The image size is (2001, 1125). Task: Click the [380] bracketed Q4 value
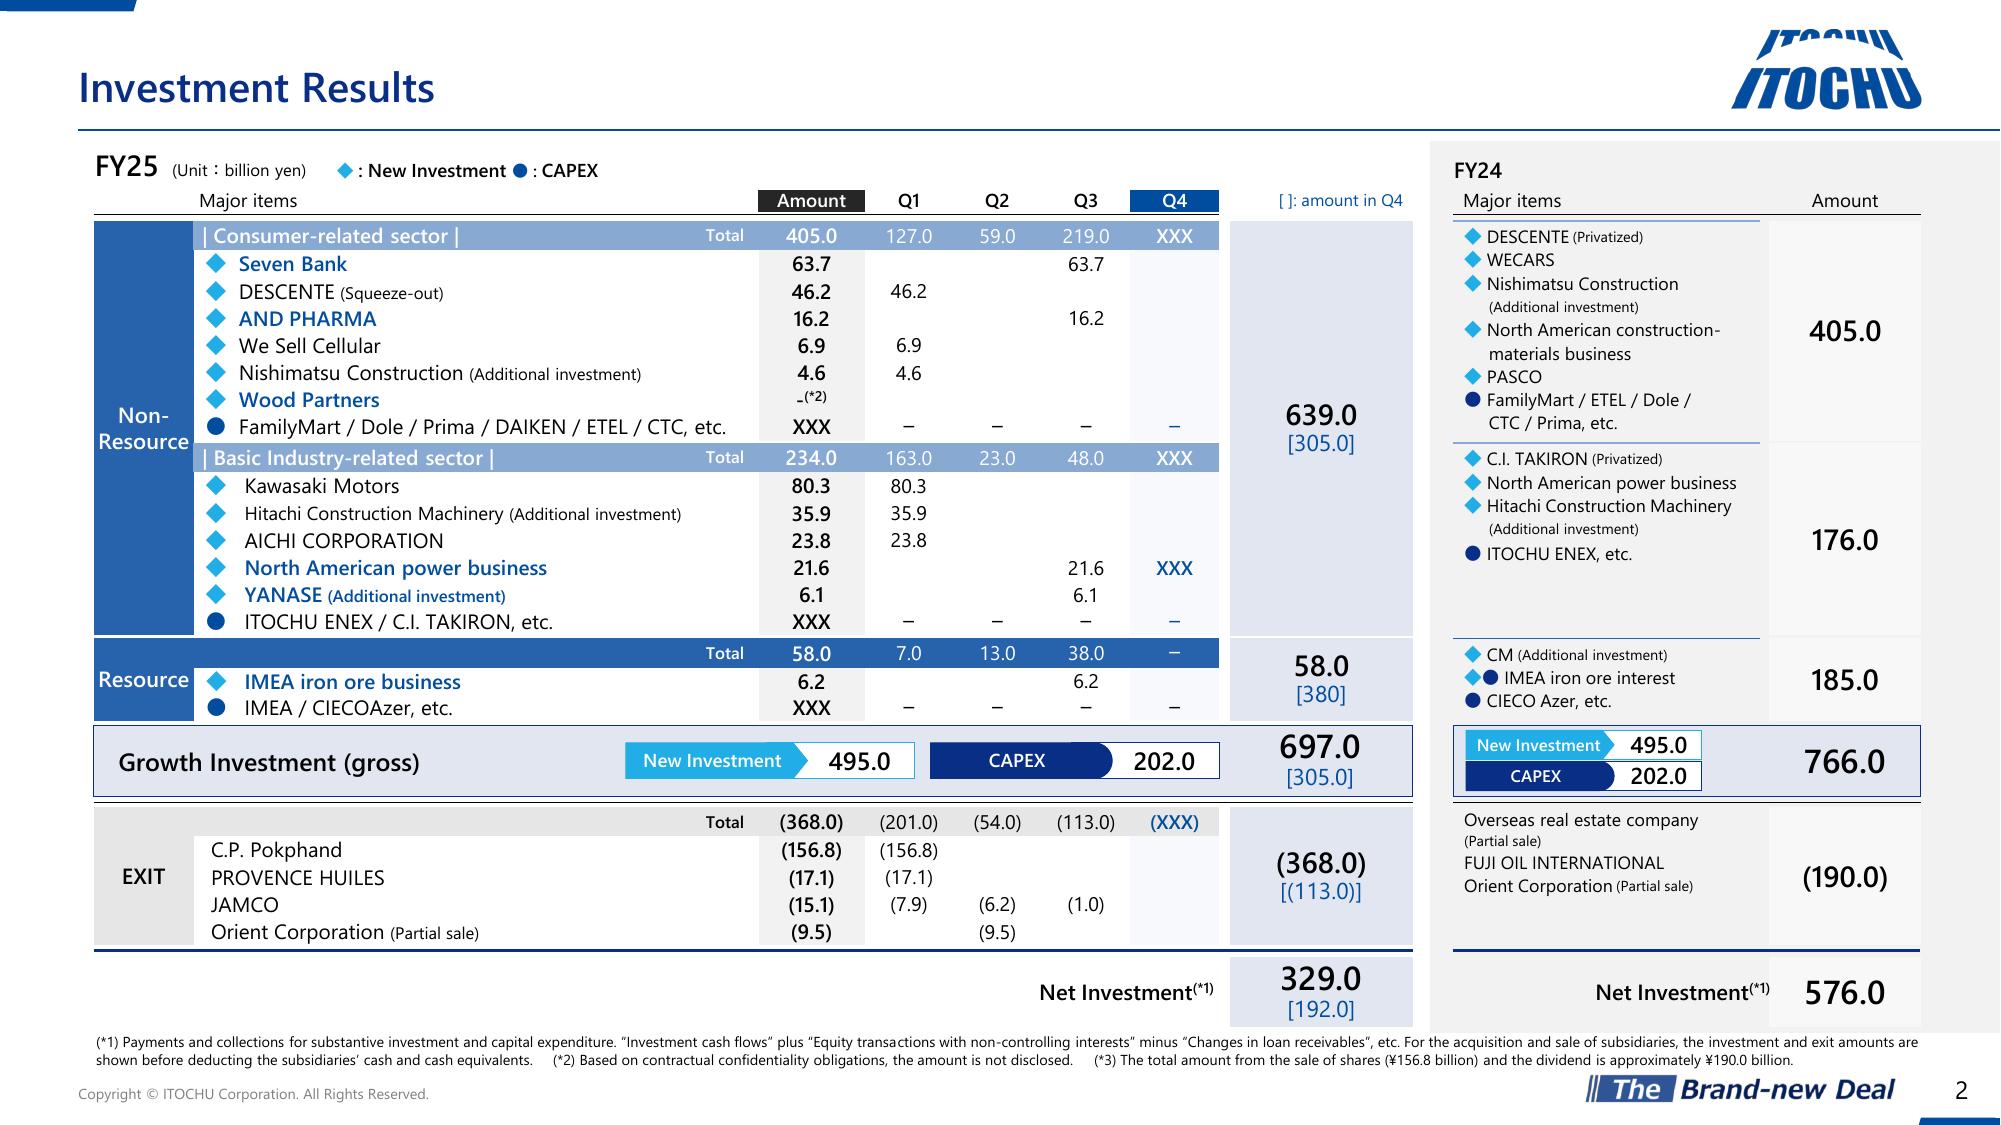tap(1320, 694)
